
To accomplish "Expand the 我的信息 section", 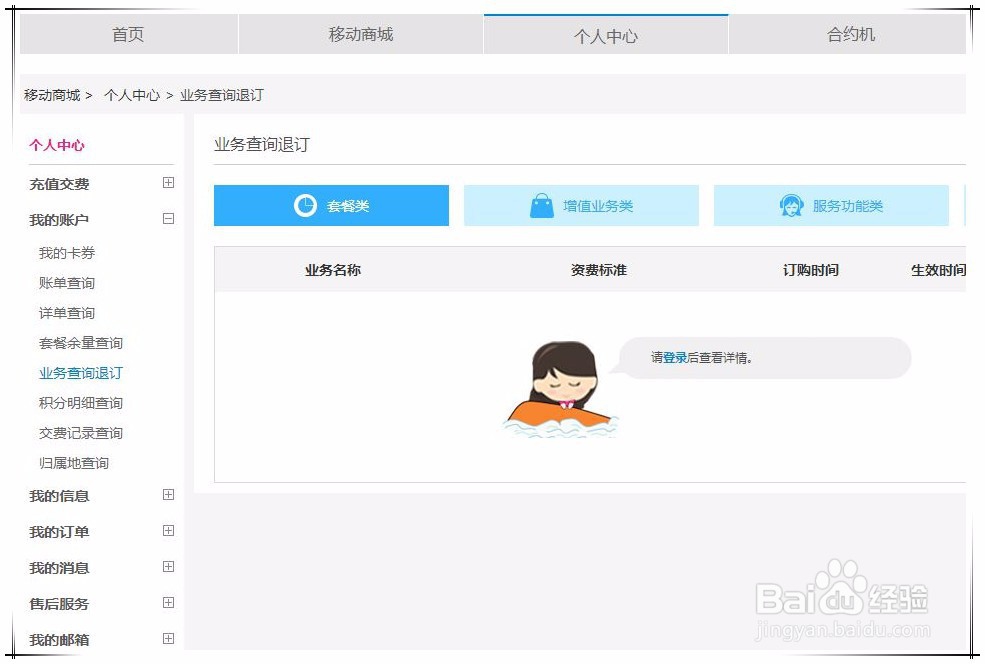I will pos(168,495).
